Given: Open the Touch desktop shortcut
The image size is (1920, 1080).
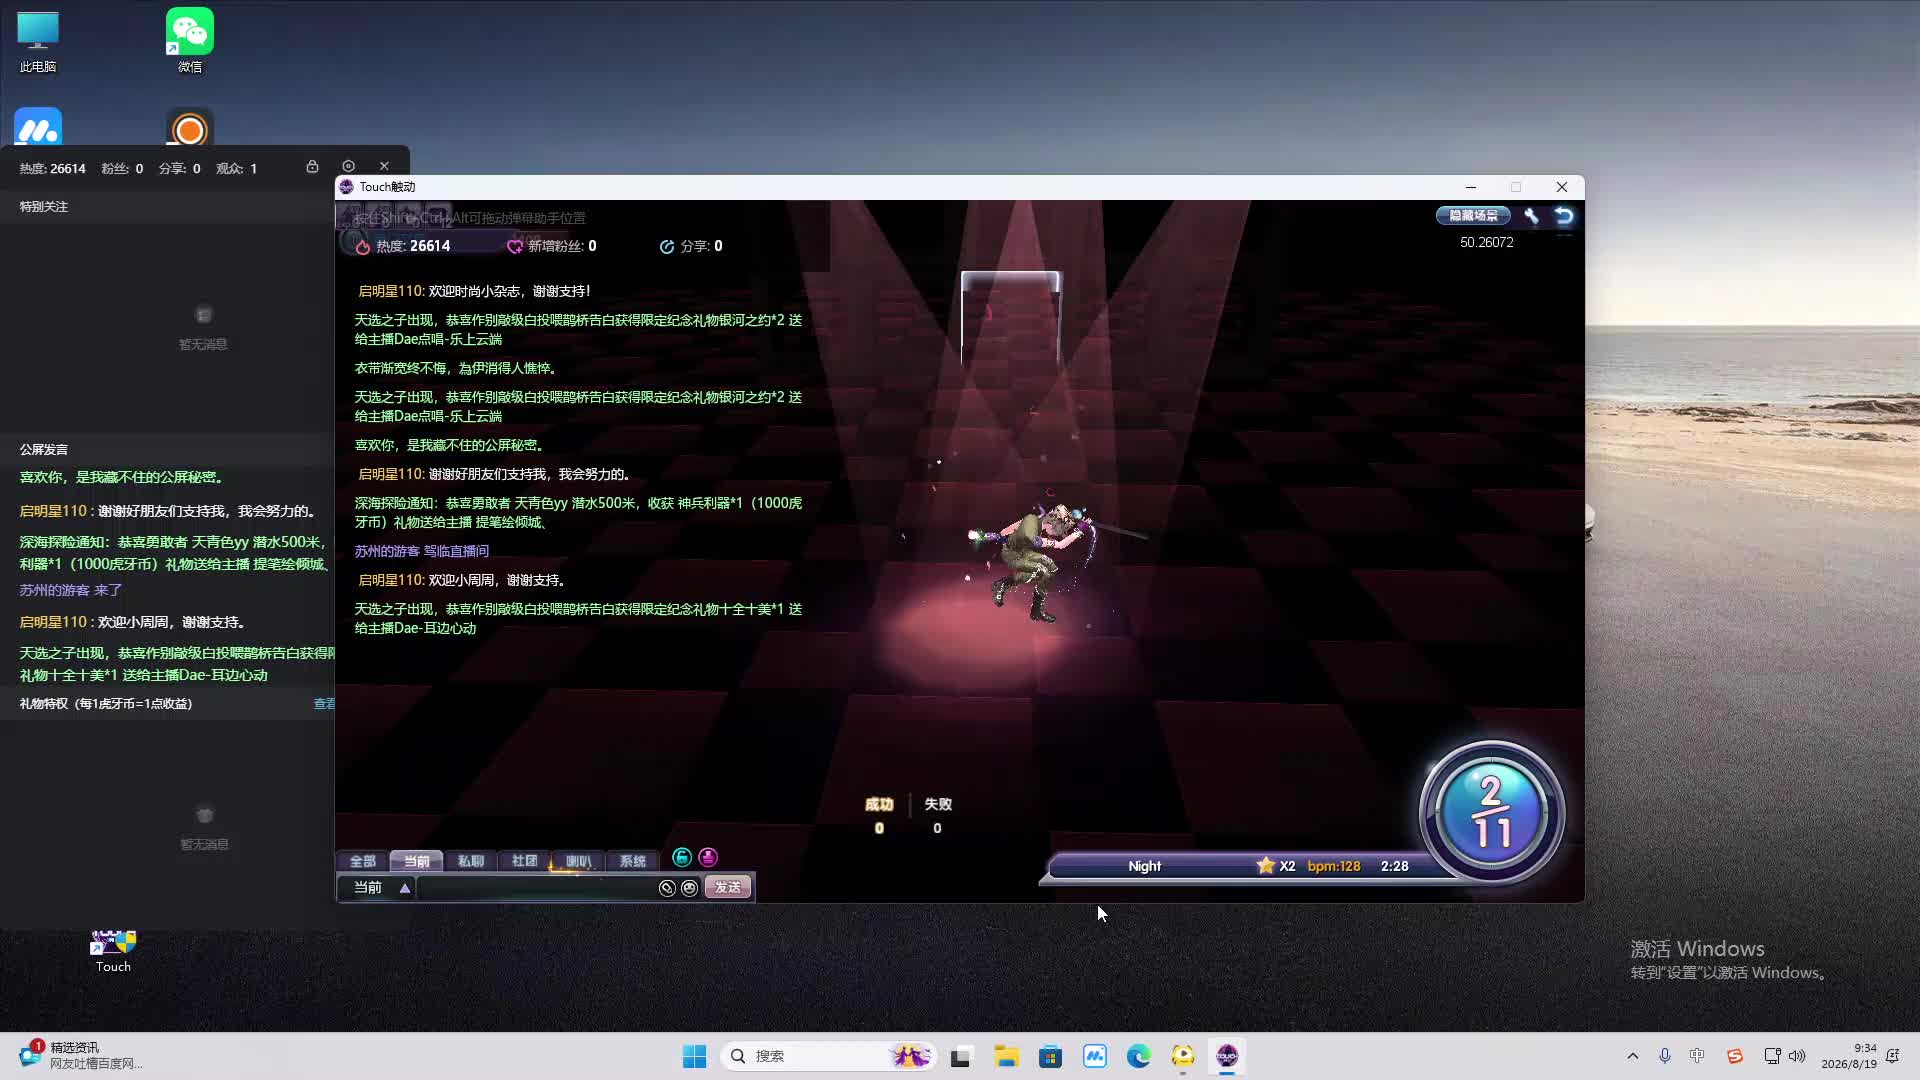Looking at the screenshot, I should [x=113, y=952].
